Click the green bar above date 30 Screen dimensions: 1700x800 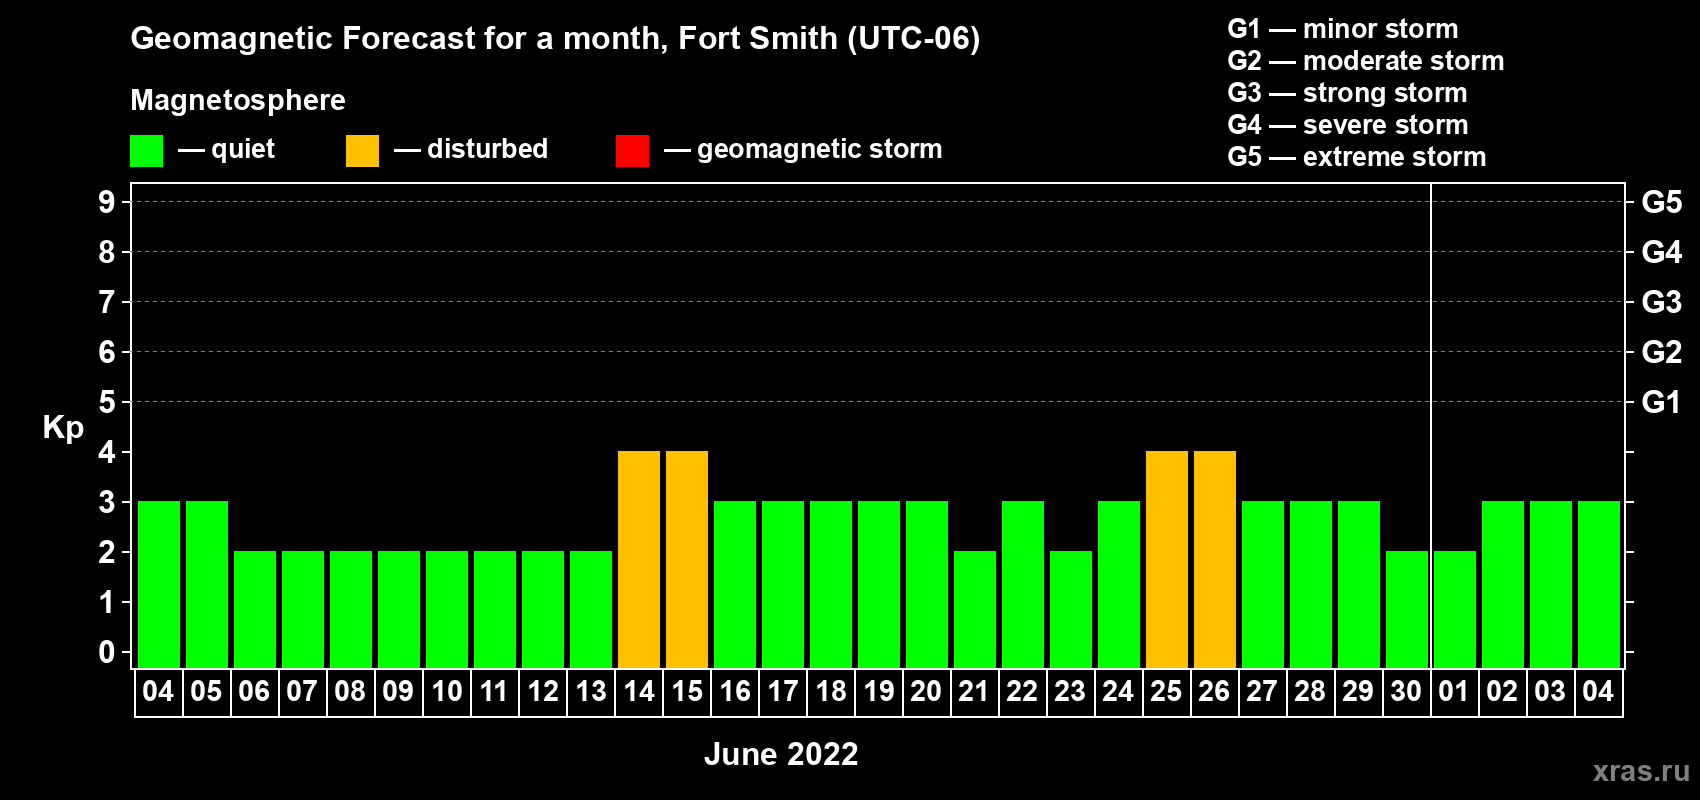[1407, 609]
